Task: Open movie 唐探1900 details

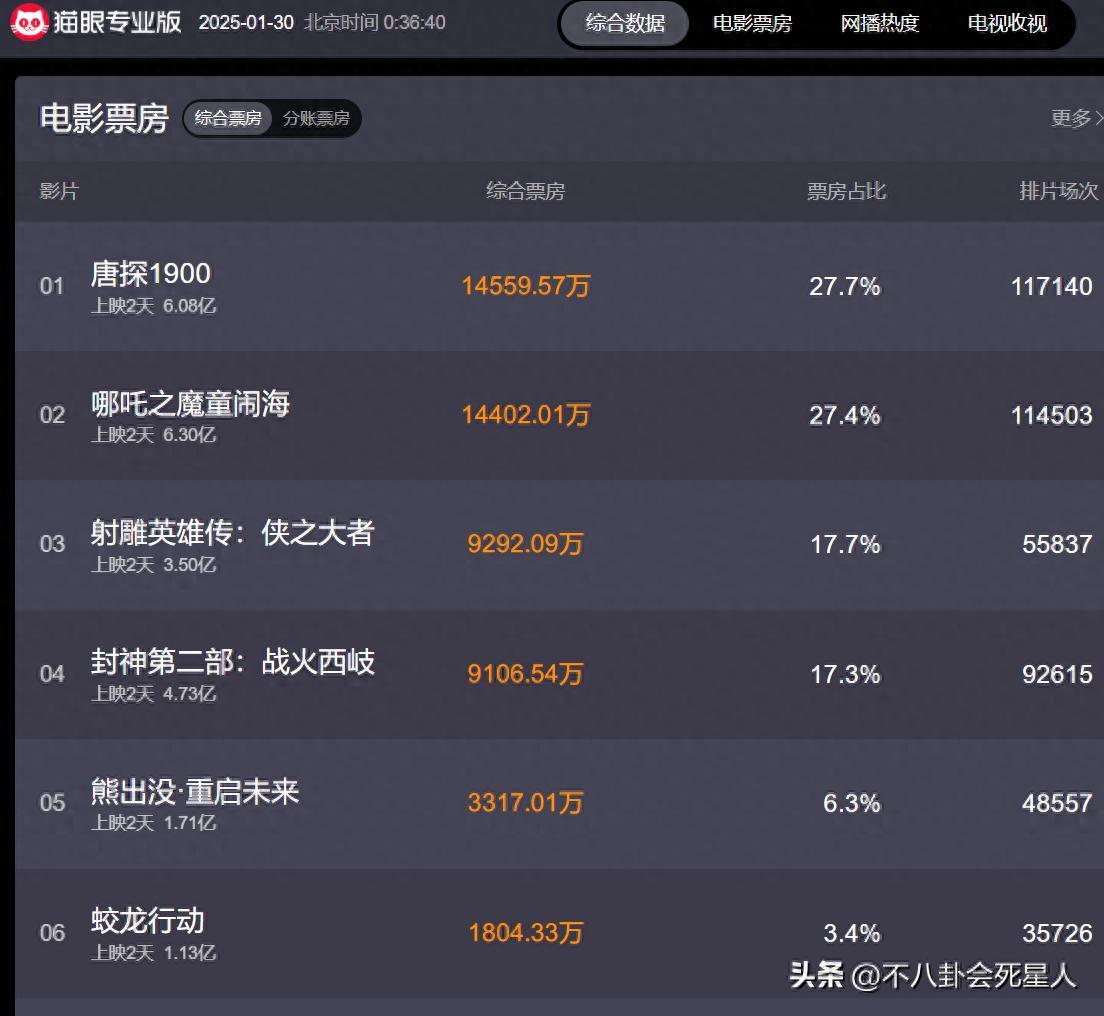Action: click(x=151, y=274)
